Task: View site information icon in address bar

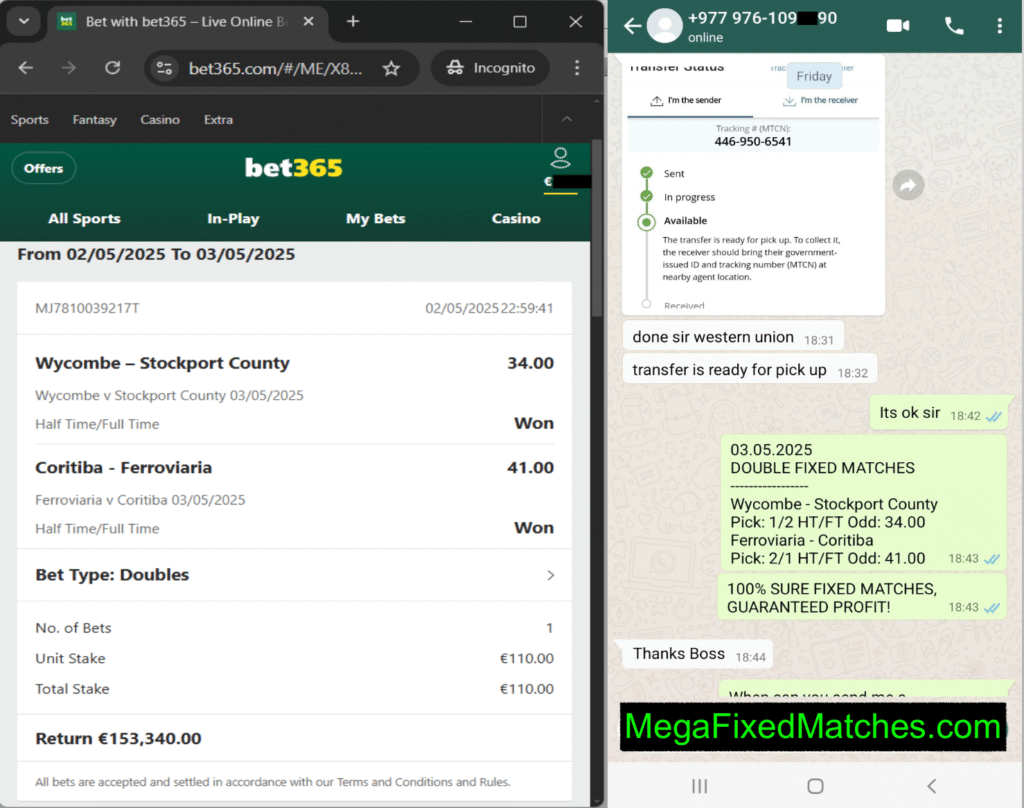Action: pos(165,68)
